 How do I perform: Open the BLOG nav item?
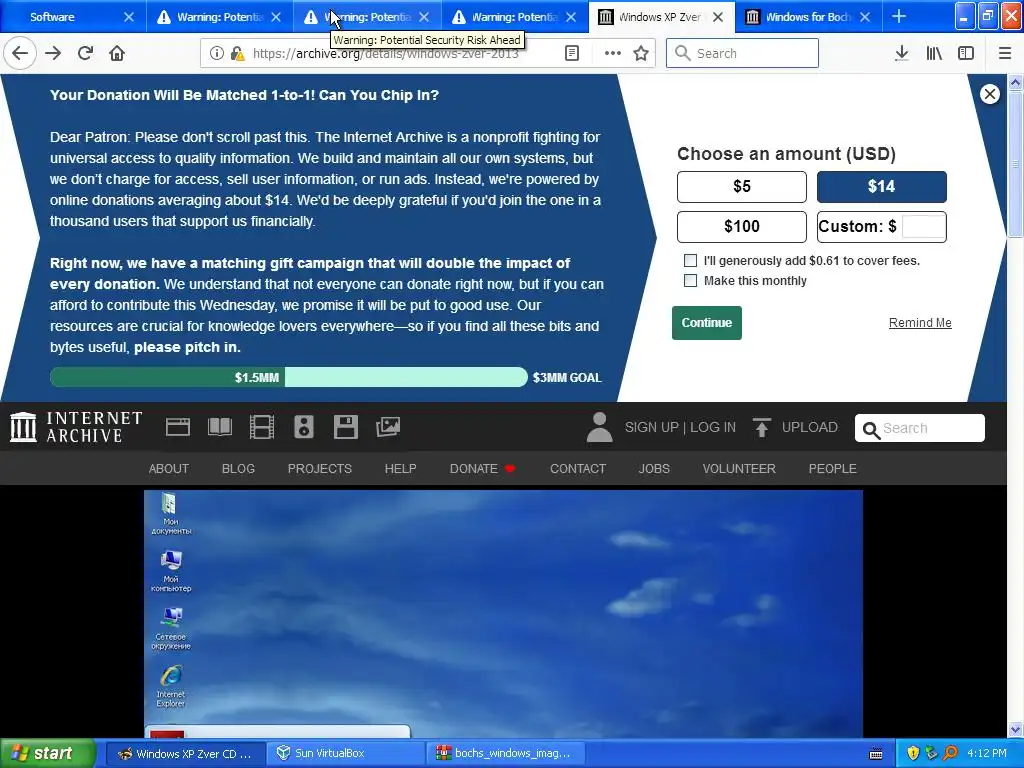tap(238, 469)
